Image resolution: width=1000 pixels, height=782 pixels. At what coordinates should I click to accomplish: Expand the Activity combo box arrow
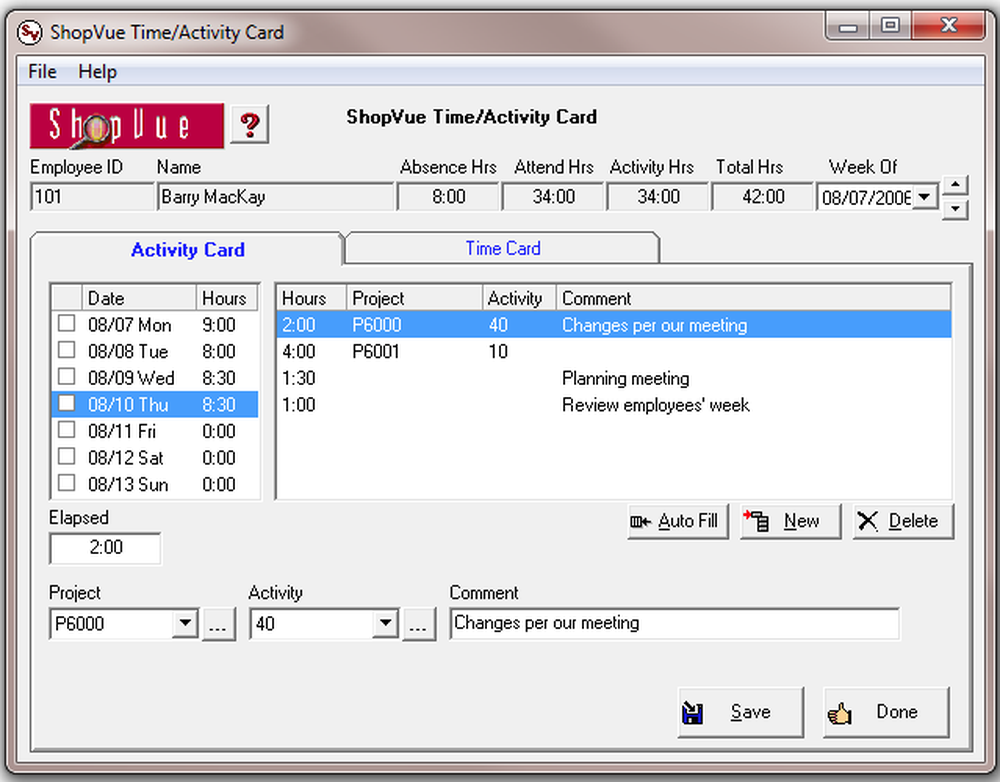coord(385,623)
